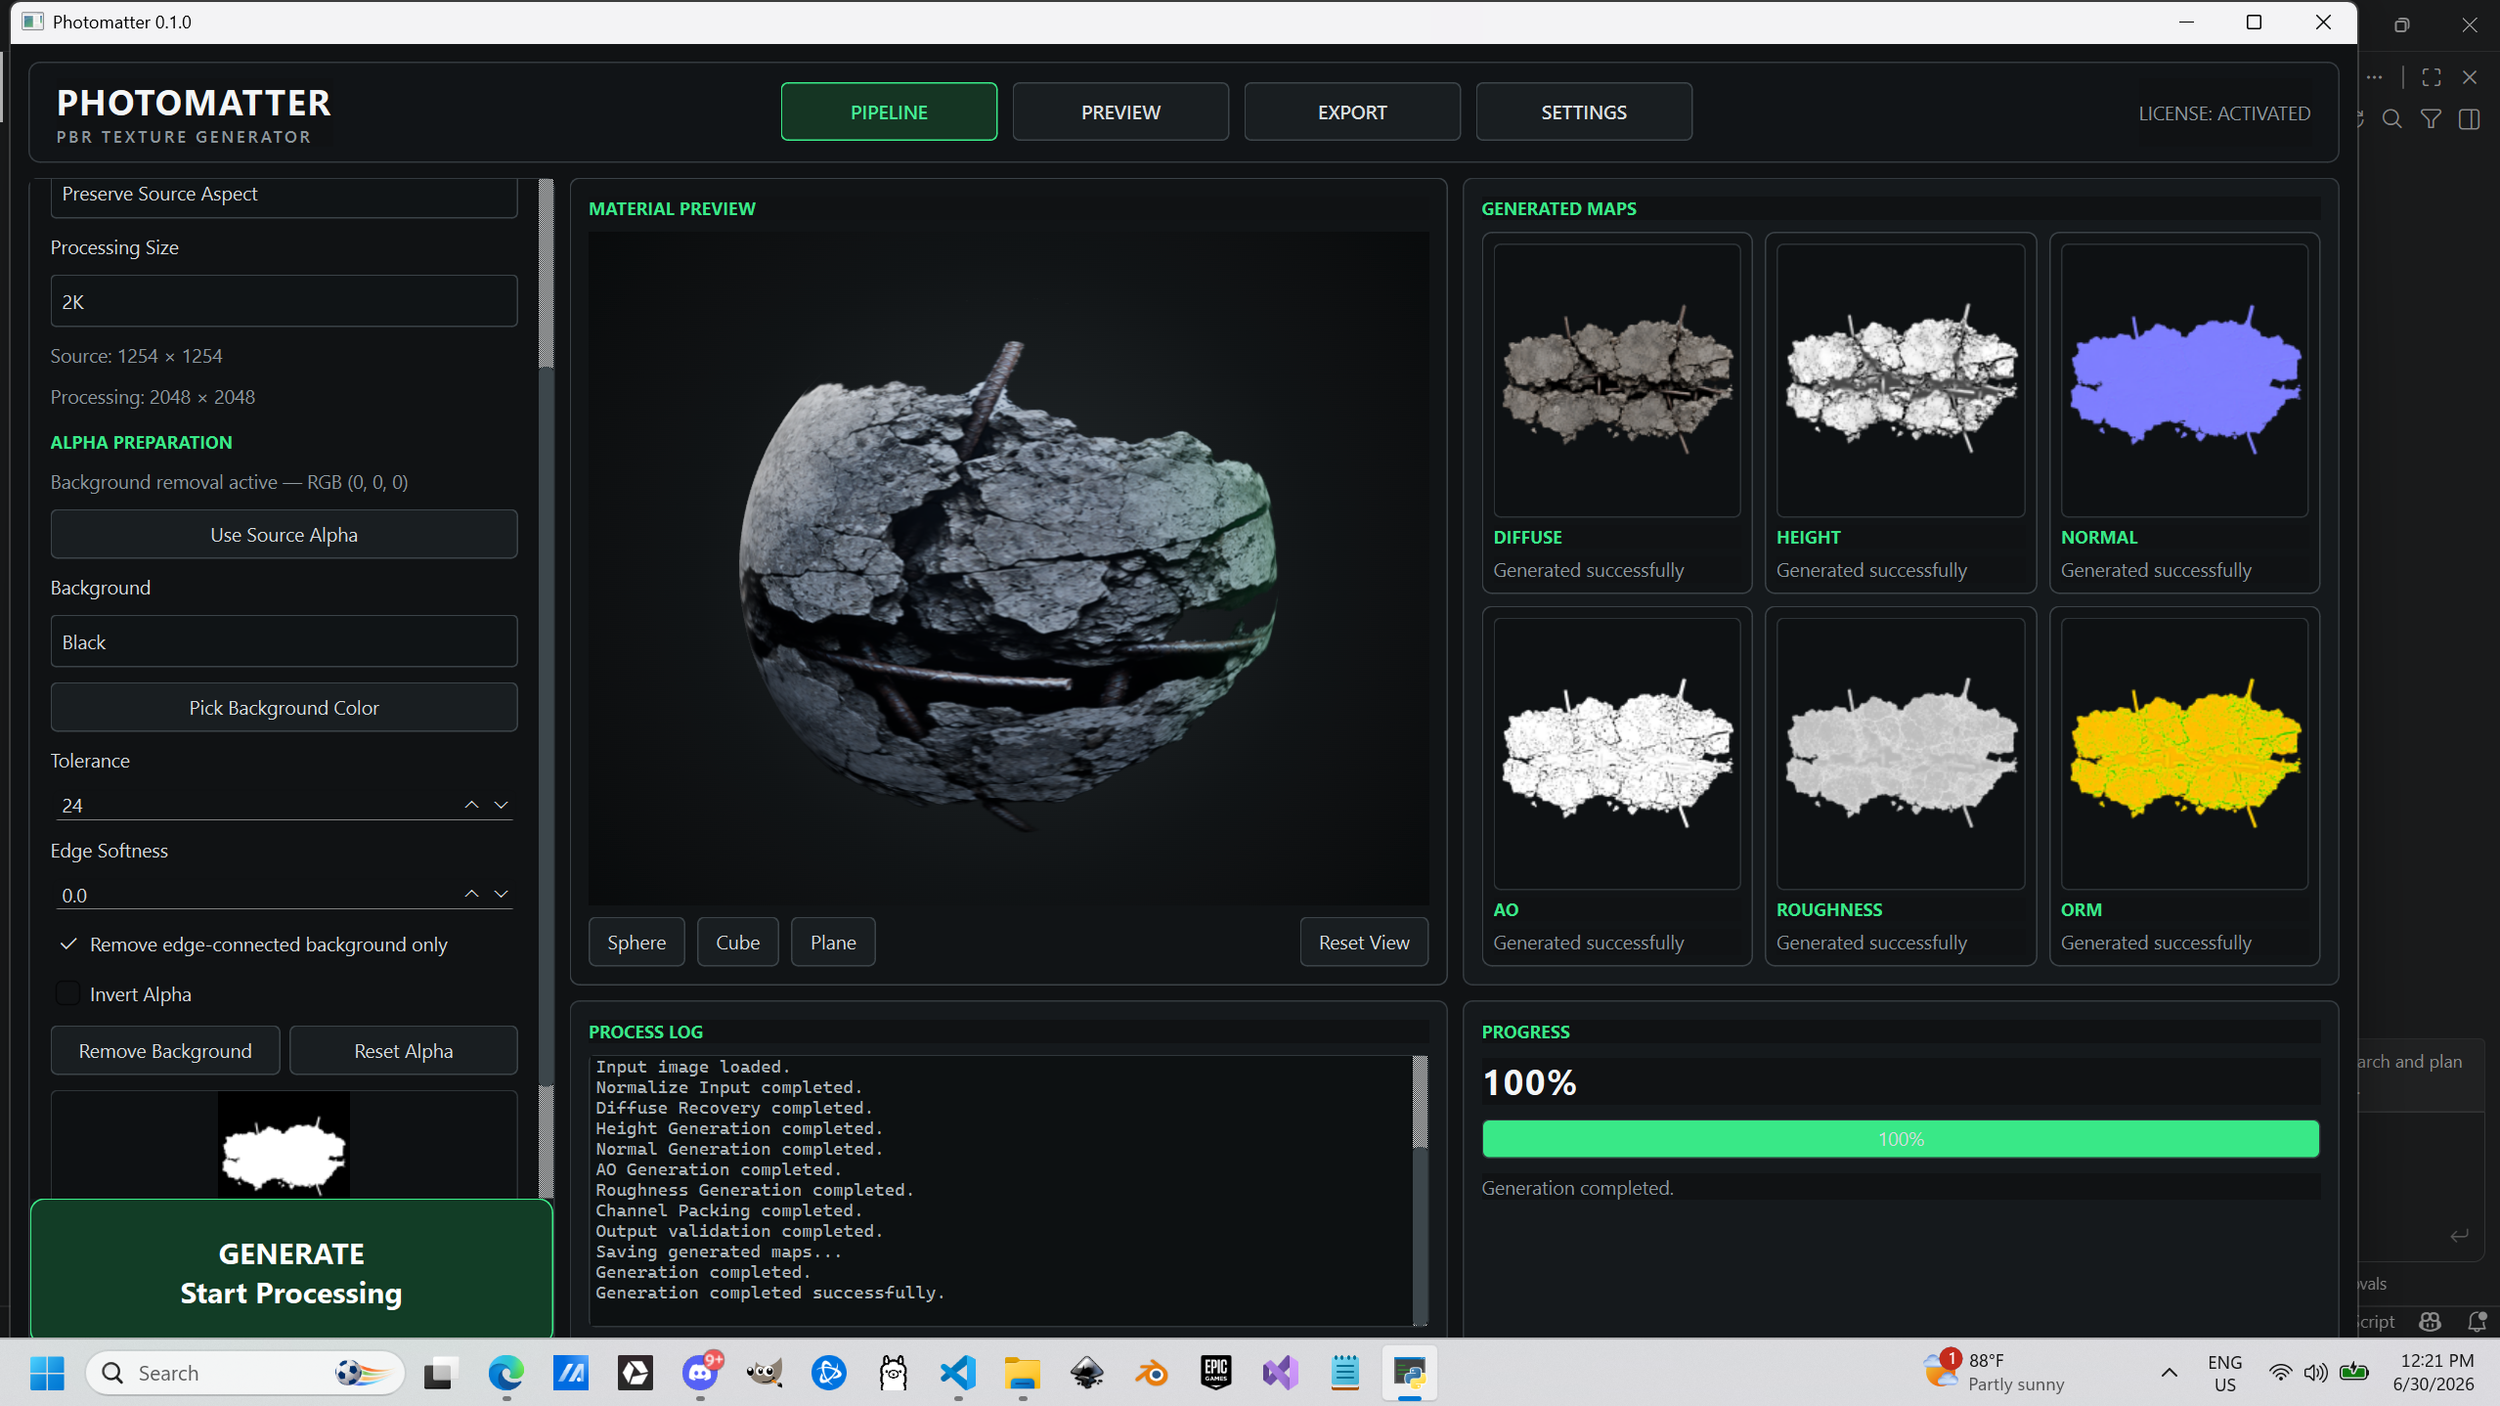
Task: Open the Preserve Source Aspect dropdown
Action: click(284, 195)
